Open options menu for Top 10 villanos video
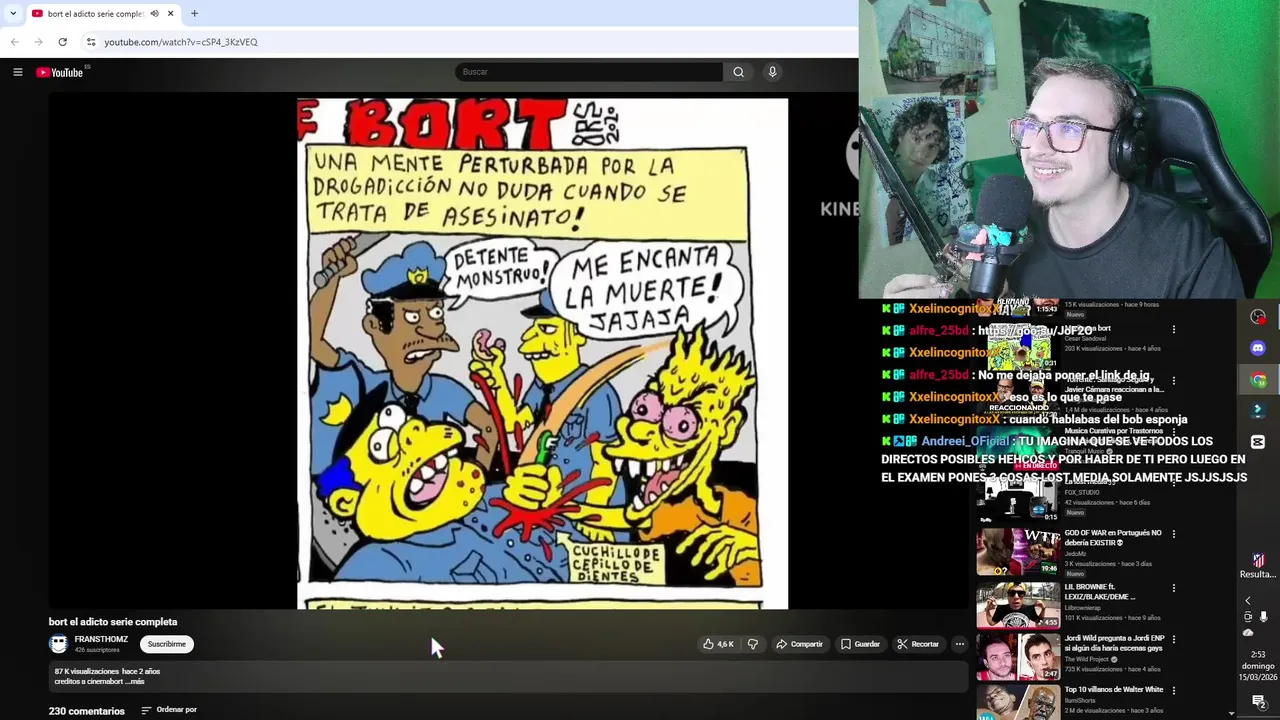This screenshot has width=1280, height=720. [1174, 691]
